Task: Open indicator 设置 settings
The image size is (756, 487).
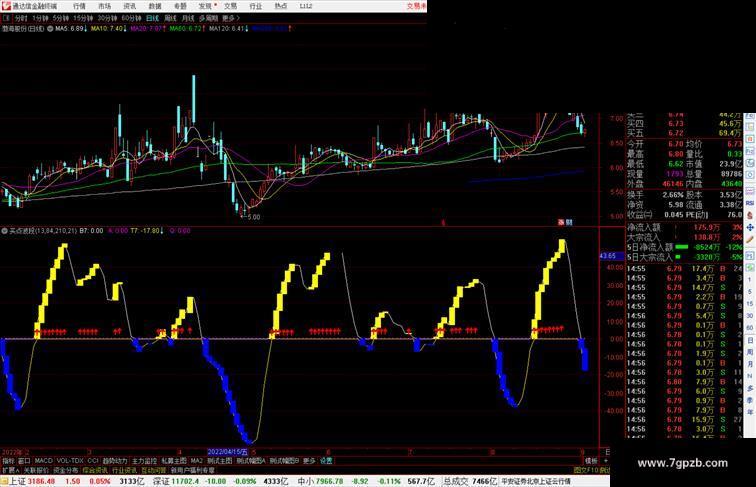Action: 326,461
